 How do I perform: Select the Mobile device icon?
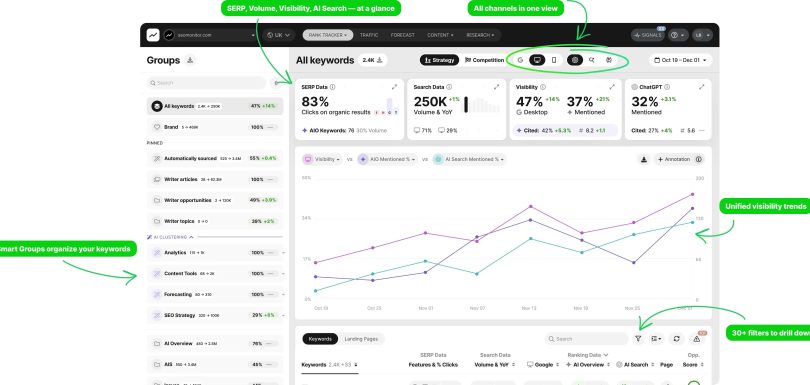[554, 60]
